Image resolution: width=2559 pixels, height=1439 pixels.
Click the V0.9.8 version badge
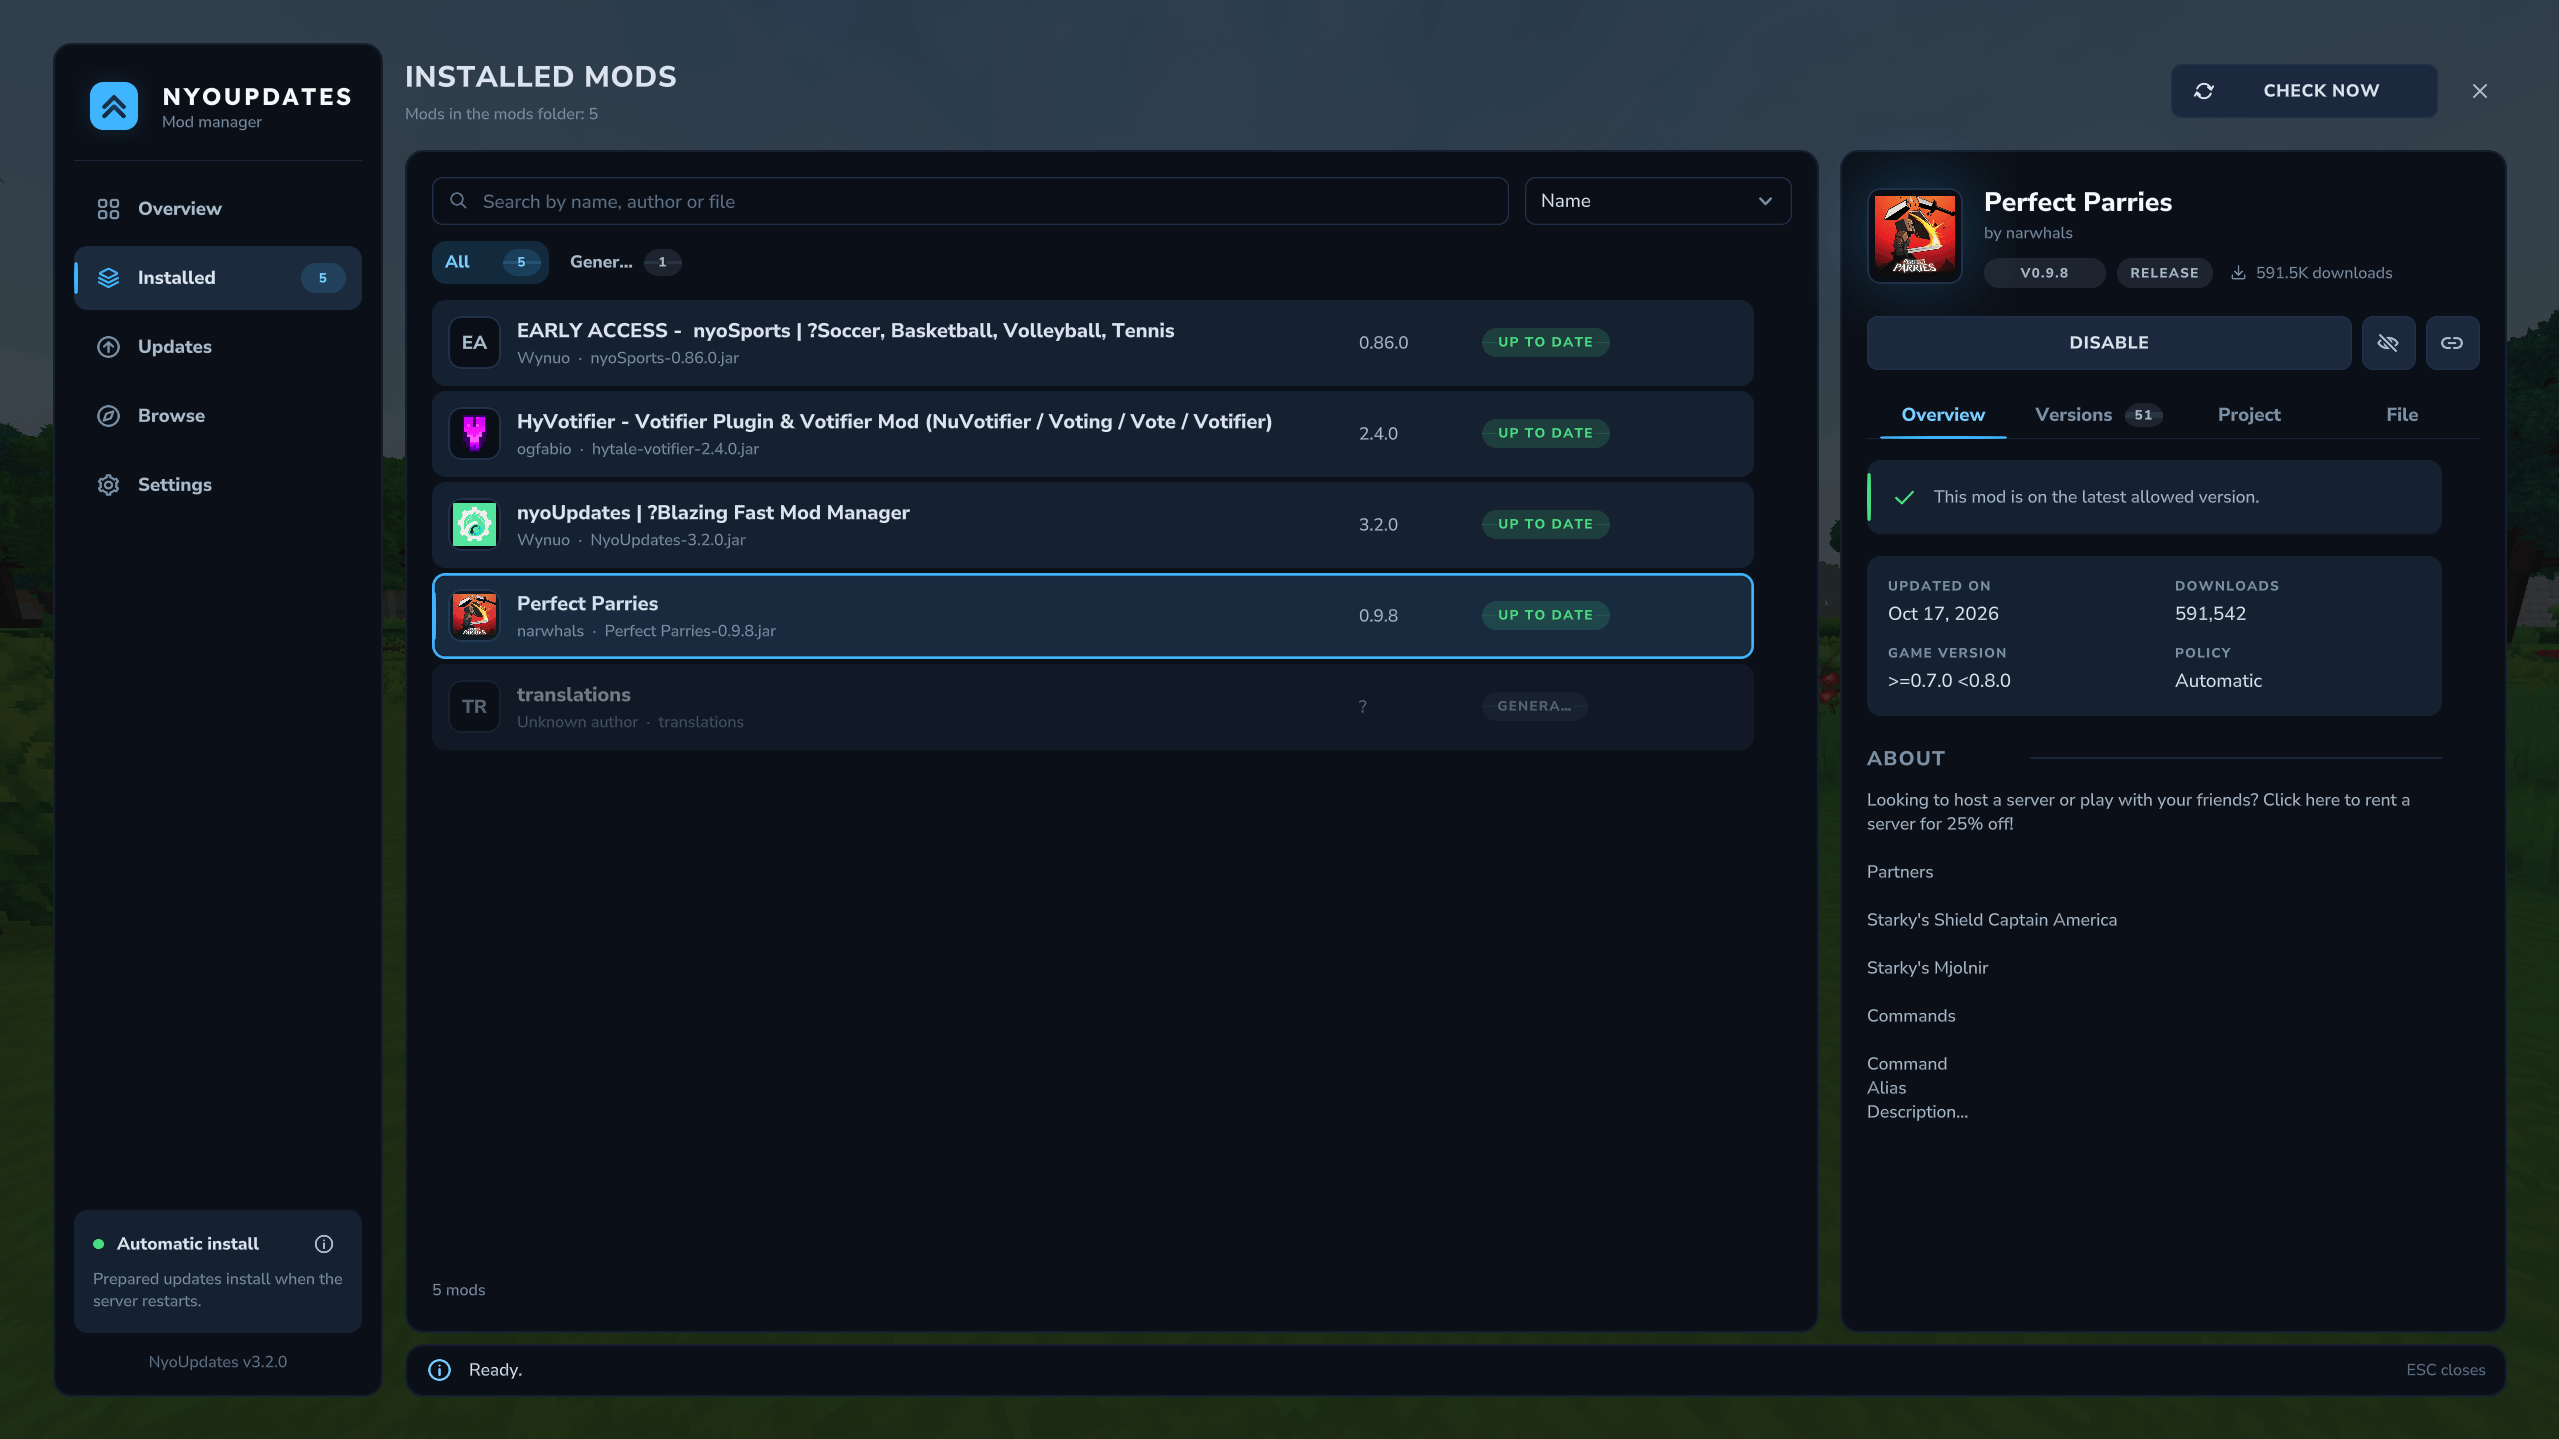point(2043,273)
